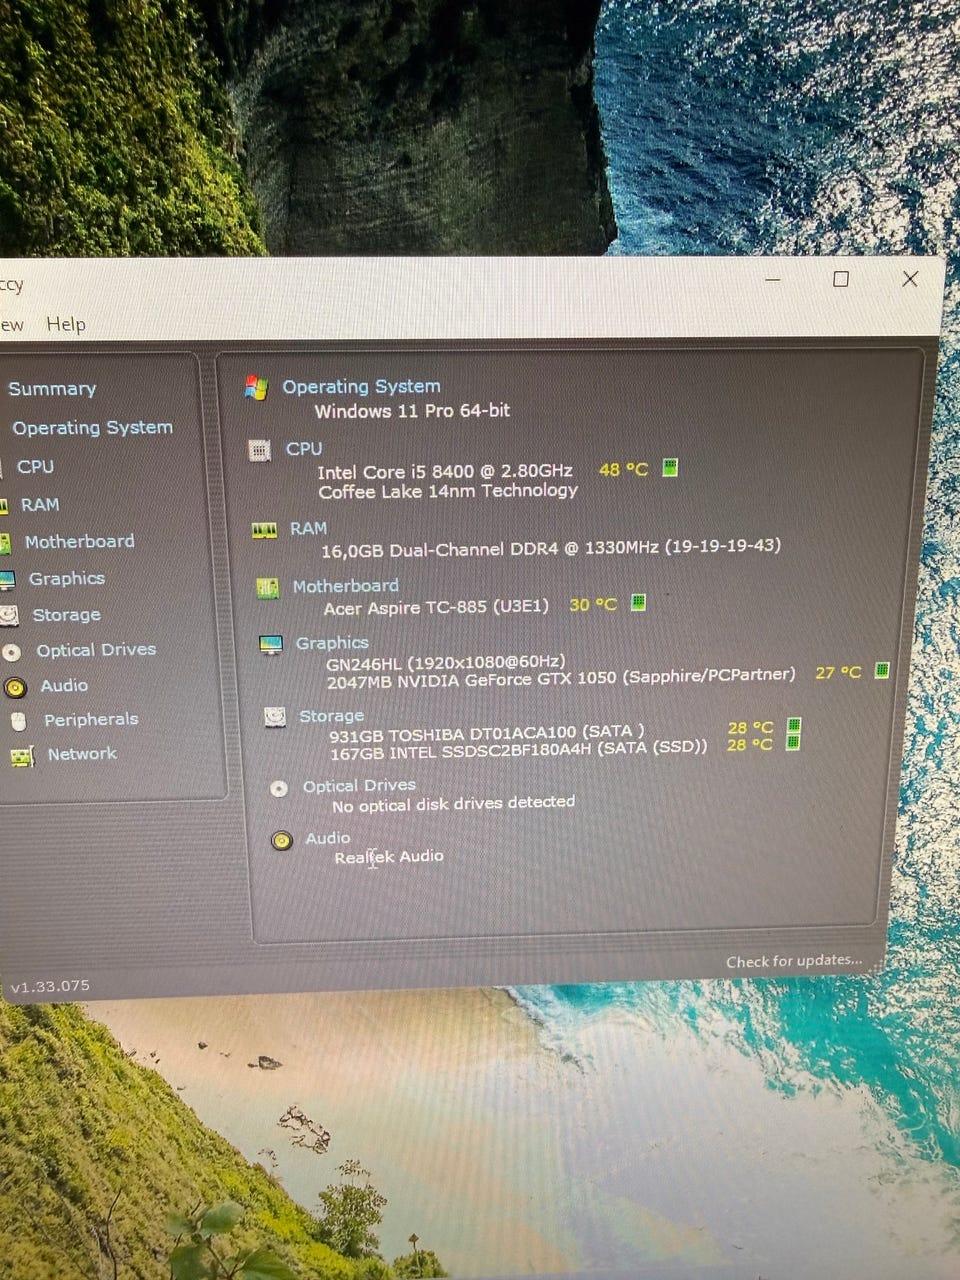Open the Help menu
Viewport: 960px width, 1280px height.
[66, 324]
